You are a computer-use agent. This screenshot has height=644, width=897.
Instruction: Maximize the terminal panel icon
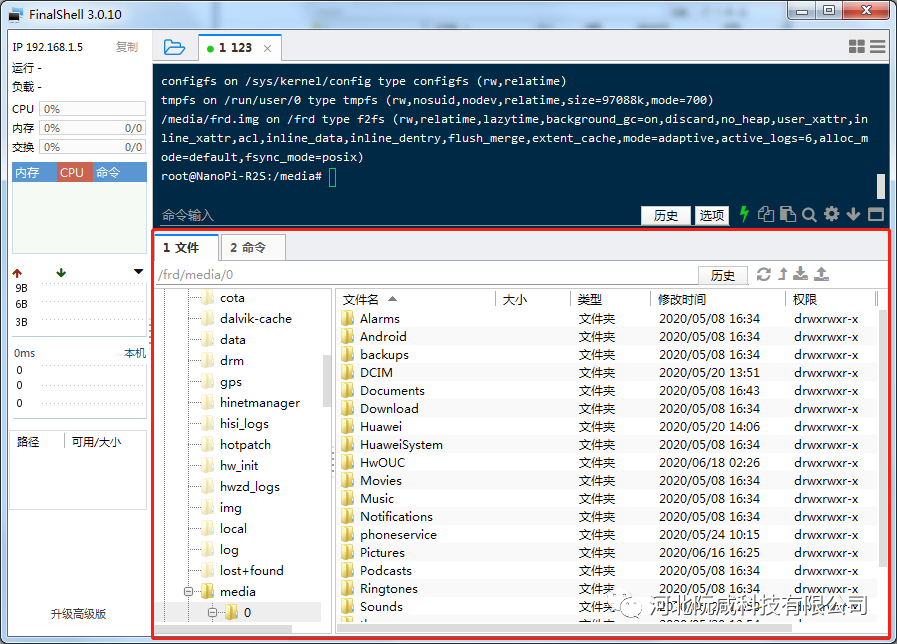coord(876,214)
